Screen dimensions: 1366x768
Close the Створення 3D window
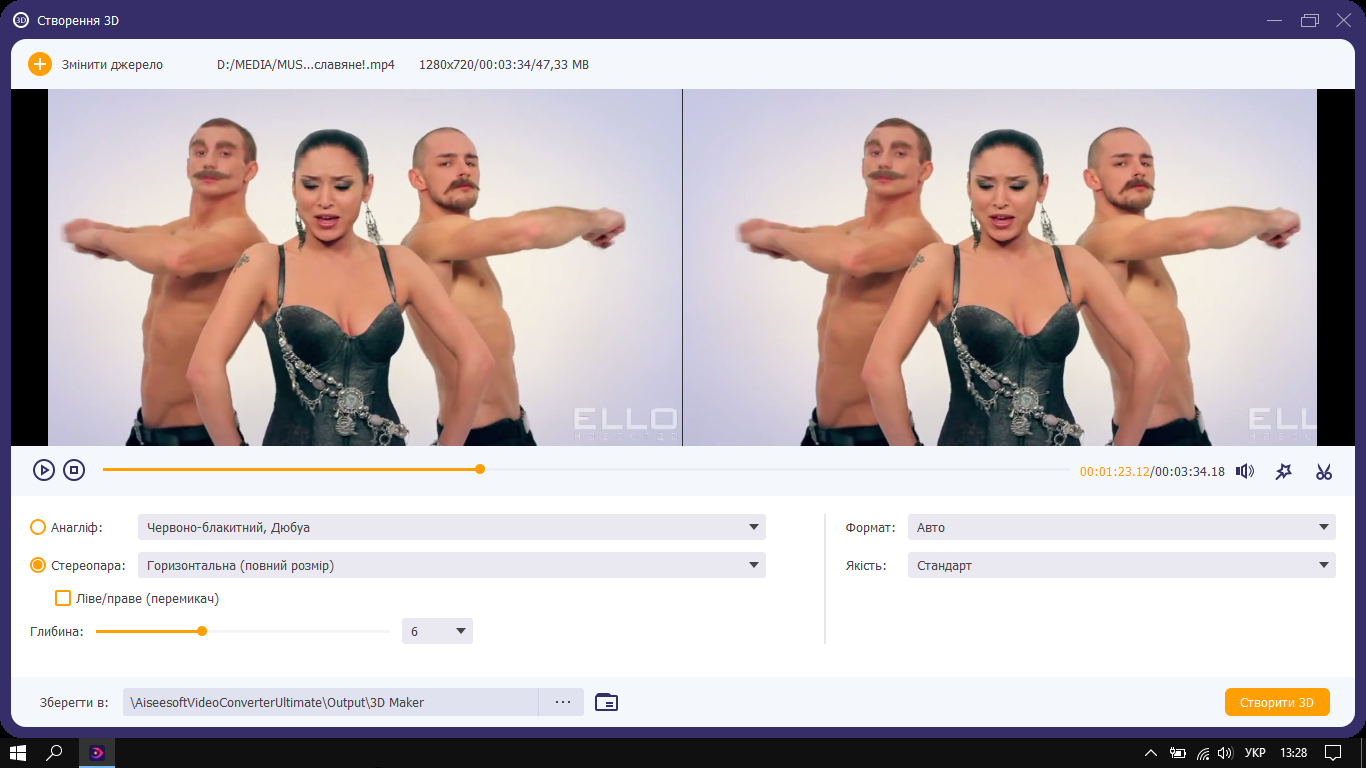pyautogui.click(x=1343, y=20)
